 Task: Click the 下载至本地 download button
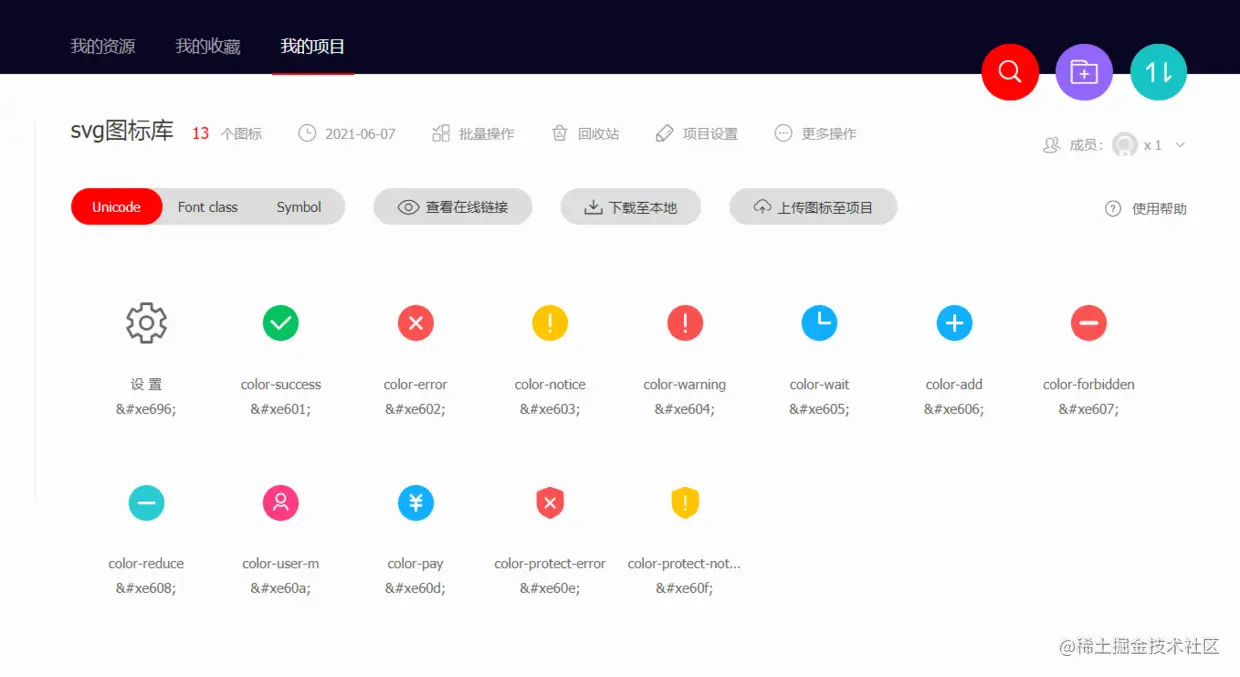click(631, 207)
